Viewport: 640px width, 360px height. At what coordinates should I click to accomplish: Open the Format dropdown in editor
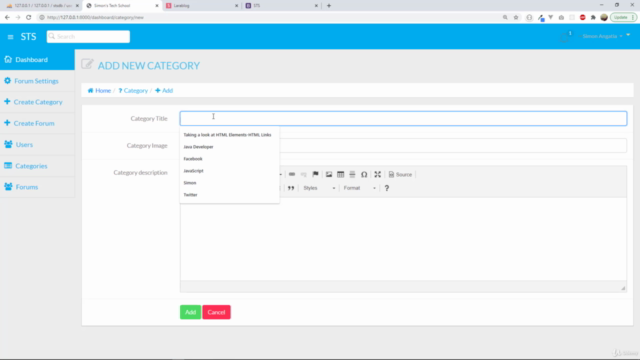(359, 188)
